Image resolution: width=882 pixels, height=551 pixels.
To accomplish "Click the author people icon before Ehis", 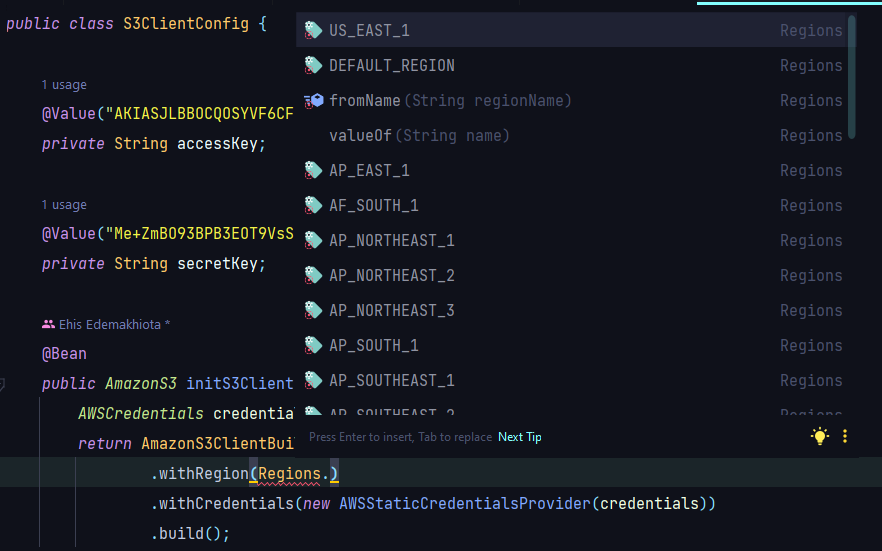I will click(48, 324).
